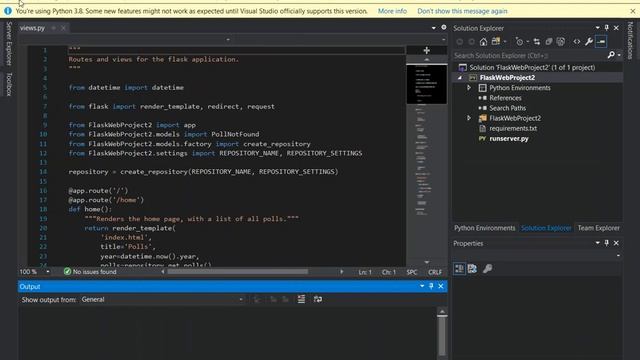The height and width of the screenshot is (360, 640).
Task: Click the editor tab gear settings icon
Action: click(444, 27)
